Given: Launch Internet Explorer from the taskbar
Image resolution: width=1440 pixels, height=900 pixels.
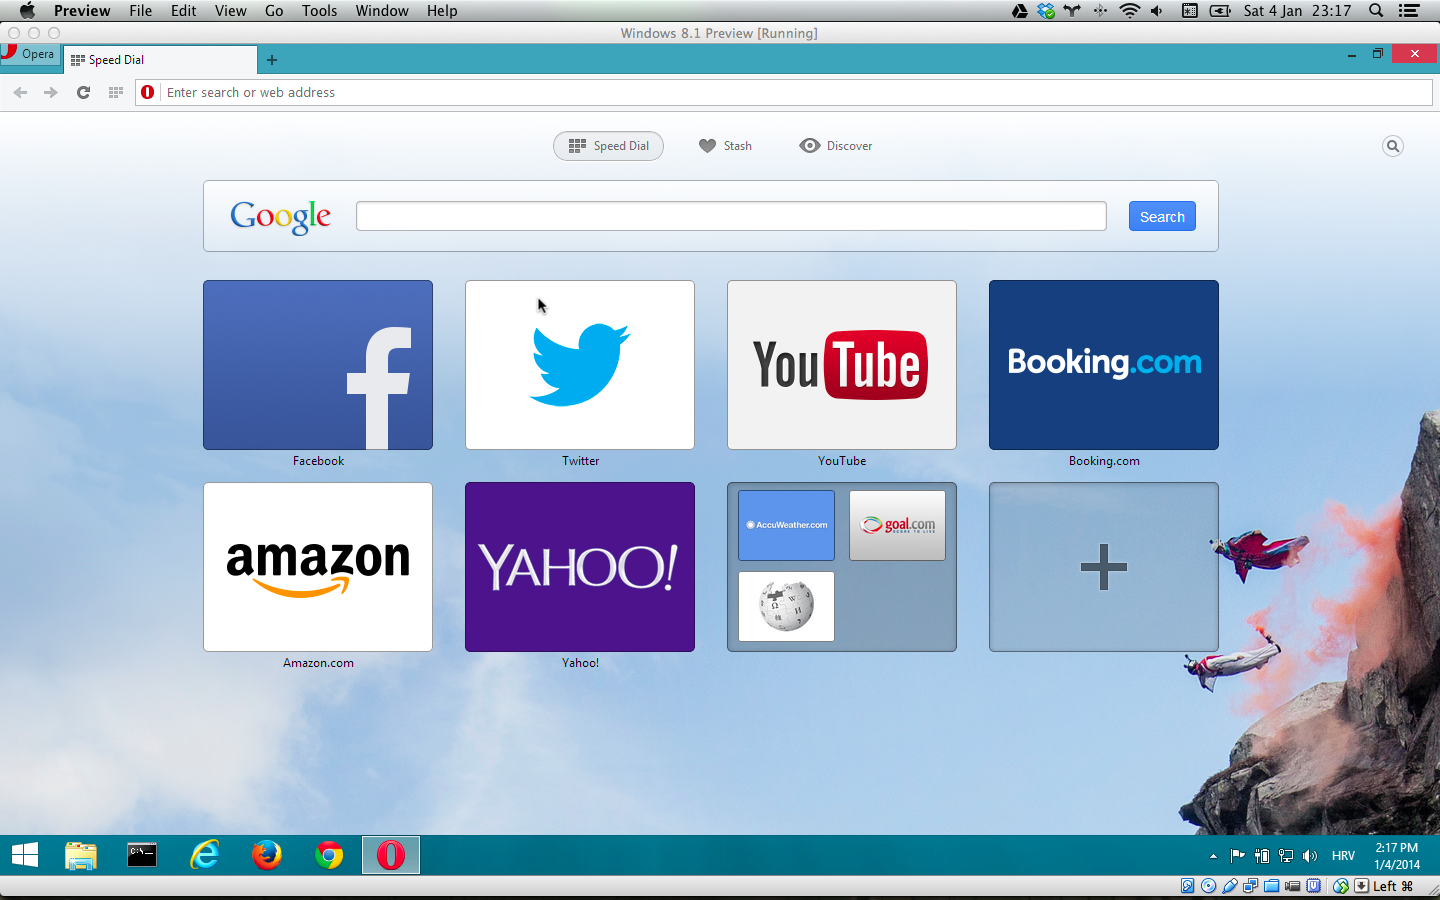Looking at the screenshot, I should 205,855.
